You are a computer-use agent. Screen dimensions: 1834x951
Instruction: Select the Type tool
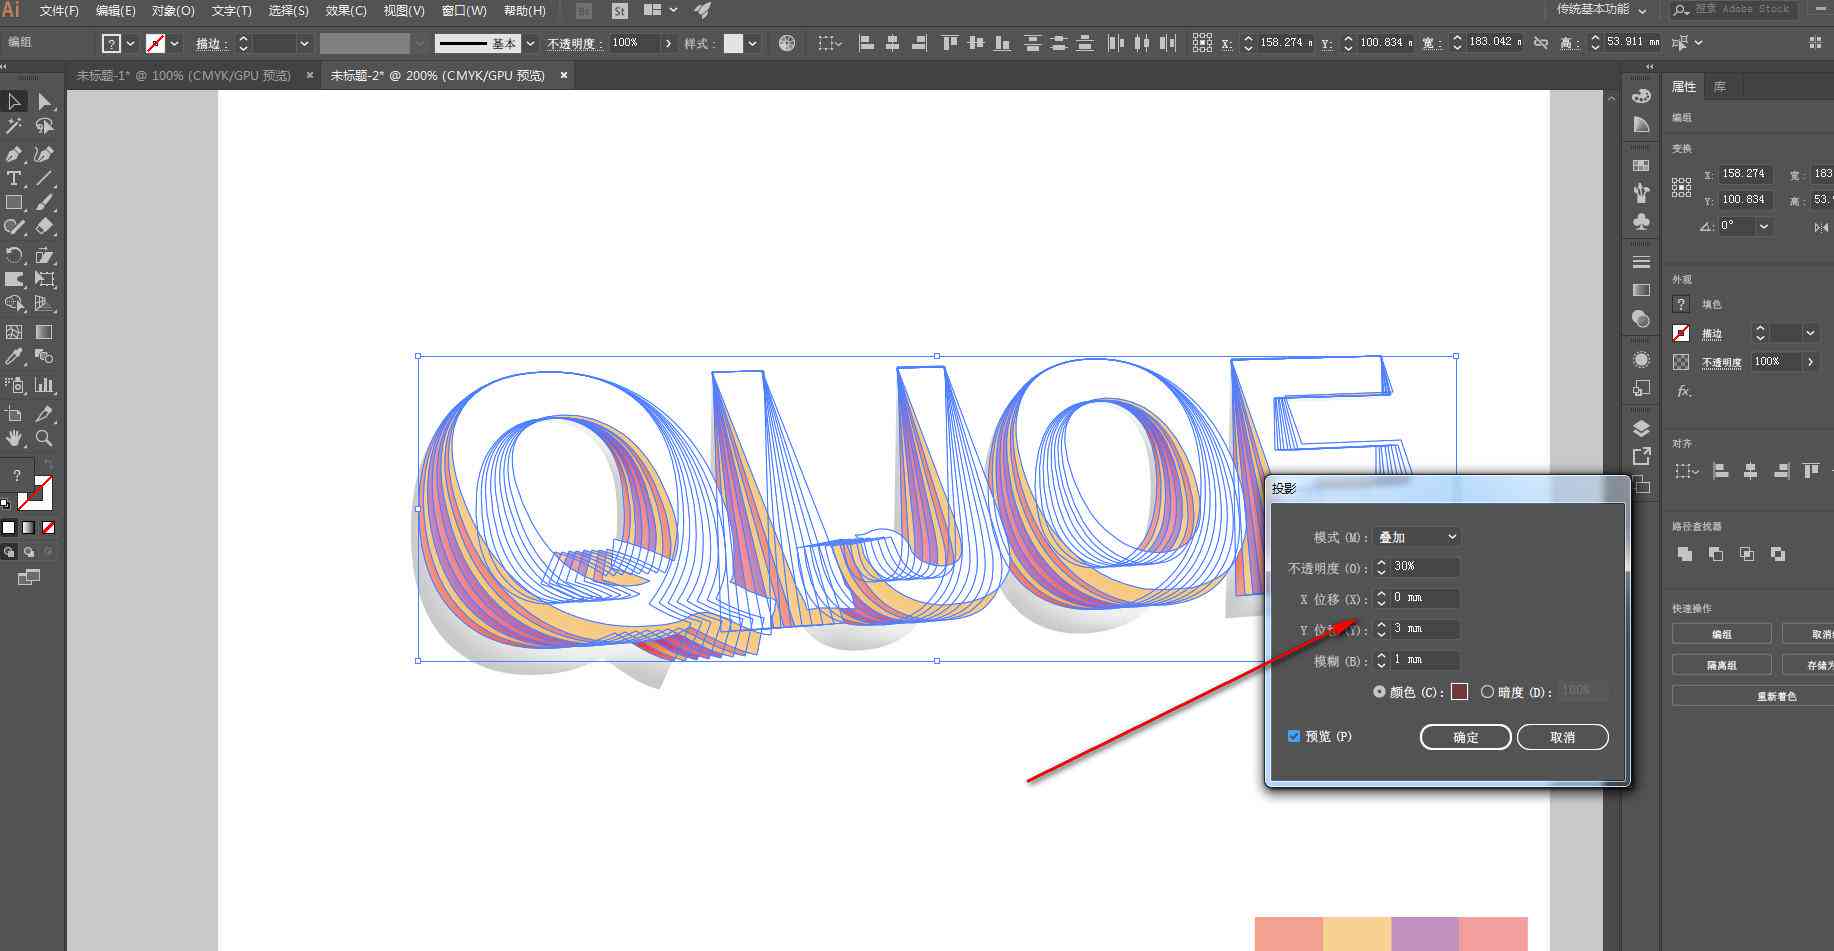(x=14, y=179)
